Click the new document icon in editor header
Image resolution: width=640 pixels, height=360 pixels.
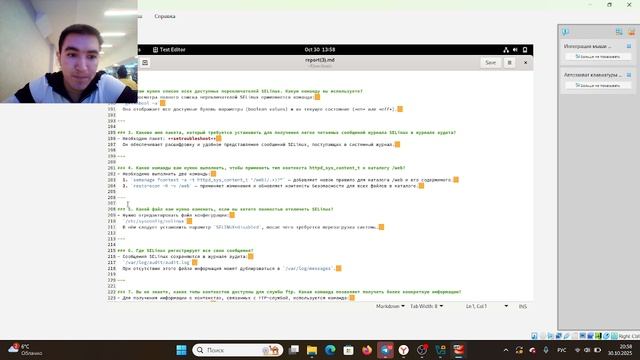click(145, 62)
